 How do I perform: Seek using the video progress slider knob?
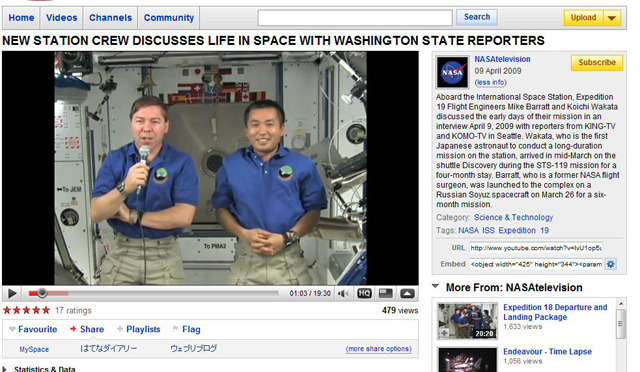[42, 293]
